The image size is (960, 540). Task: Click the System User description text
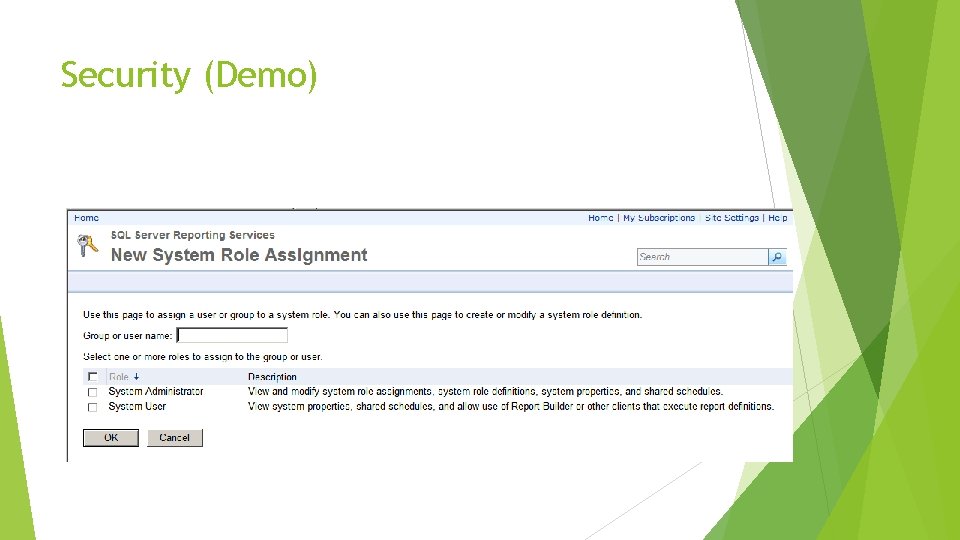tap(511, 407)
